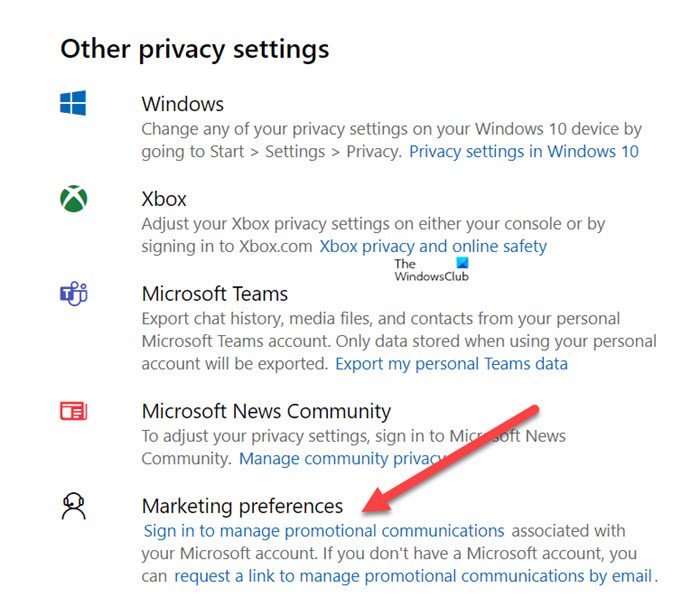Open Privacy settings in Windows 10 link

point(524,152)
